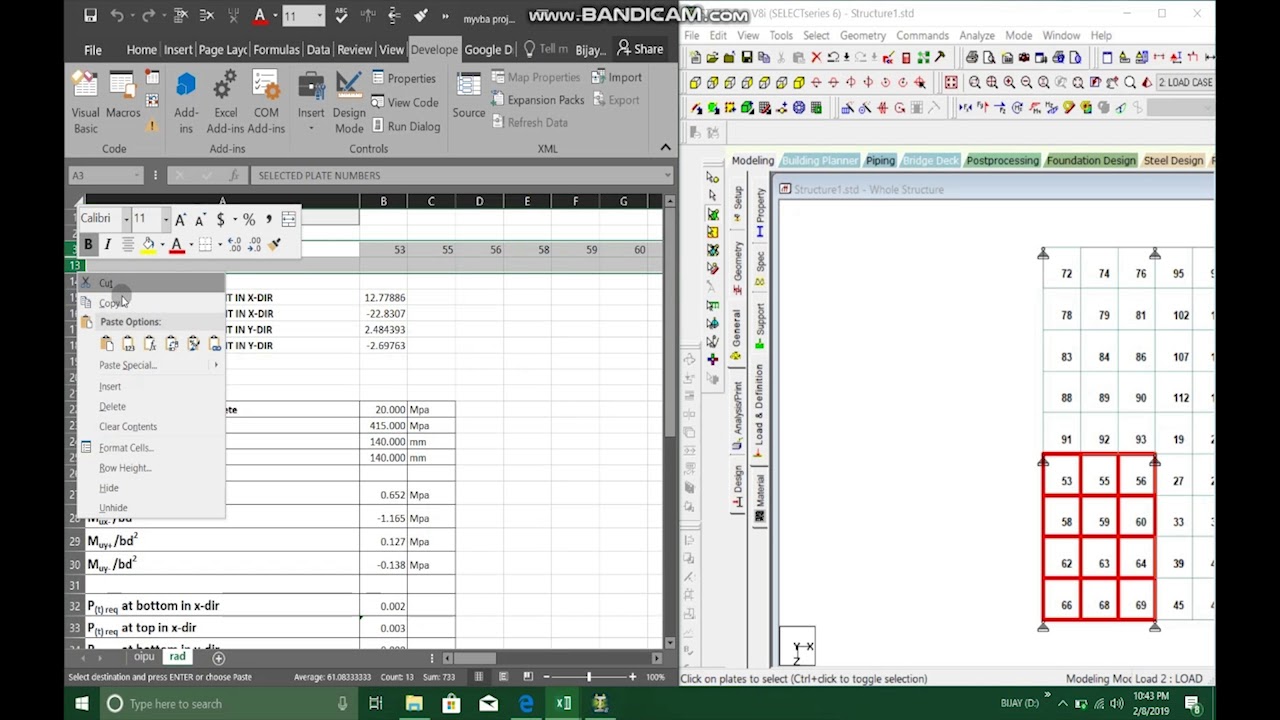Click STAAD Save toolbar icon
The image size is (1280, 720).
(746, 58)
